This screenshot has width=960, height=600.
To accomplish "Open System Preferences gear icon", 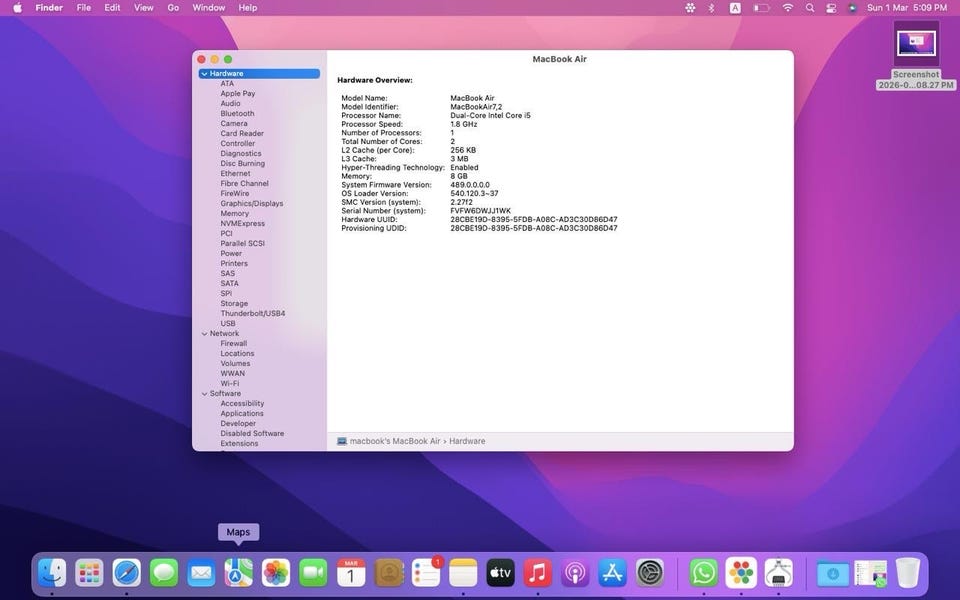I will tap(650, 573).
